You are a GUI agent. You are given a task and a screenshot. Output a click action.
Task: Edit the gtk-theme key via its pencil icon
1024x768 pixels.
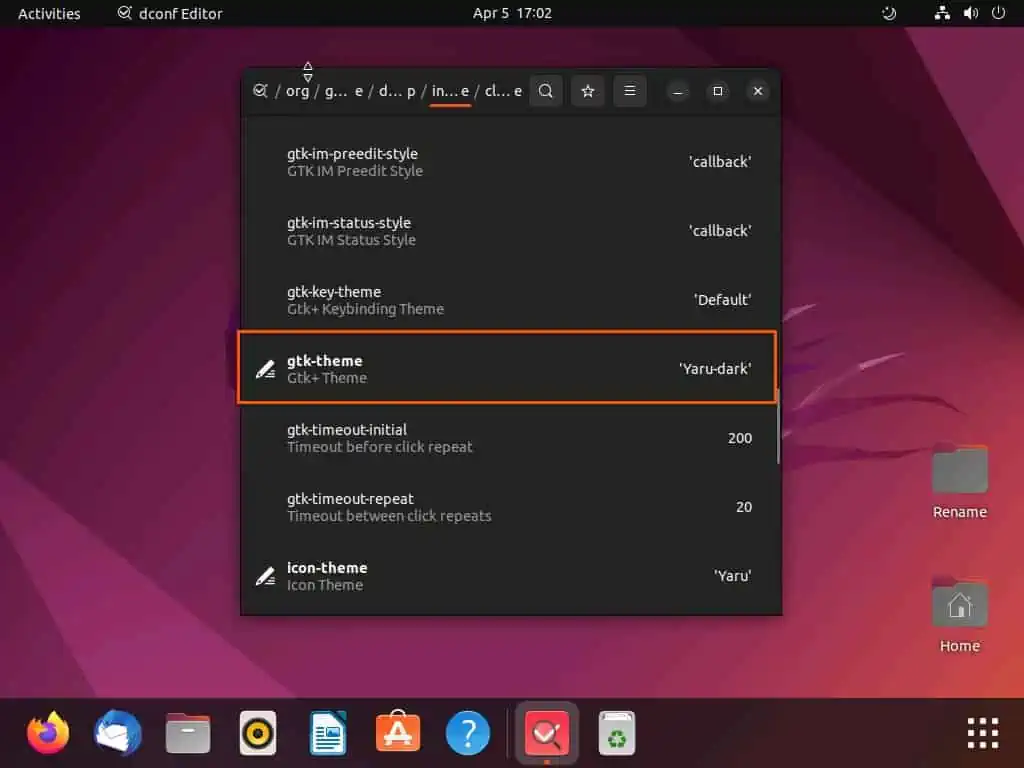[x=265, y=368]
